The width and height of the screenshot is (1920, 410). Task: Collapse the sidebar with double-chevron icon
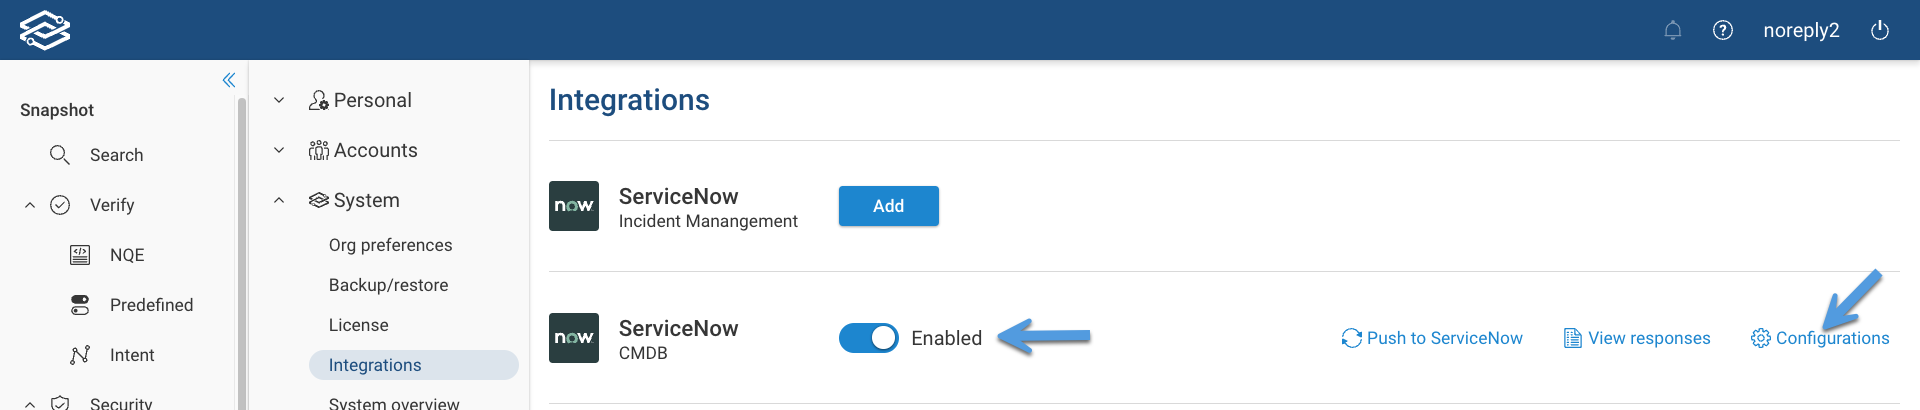(x=229, y=80)
